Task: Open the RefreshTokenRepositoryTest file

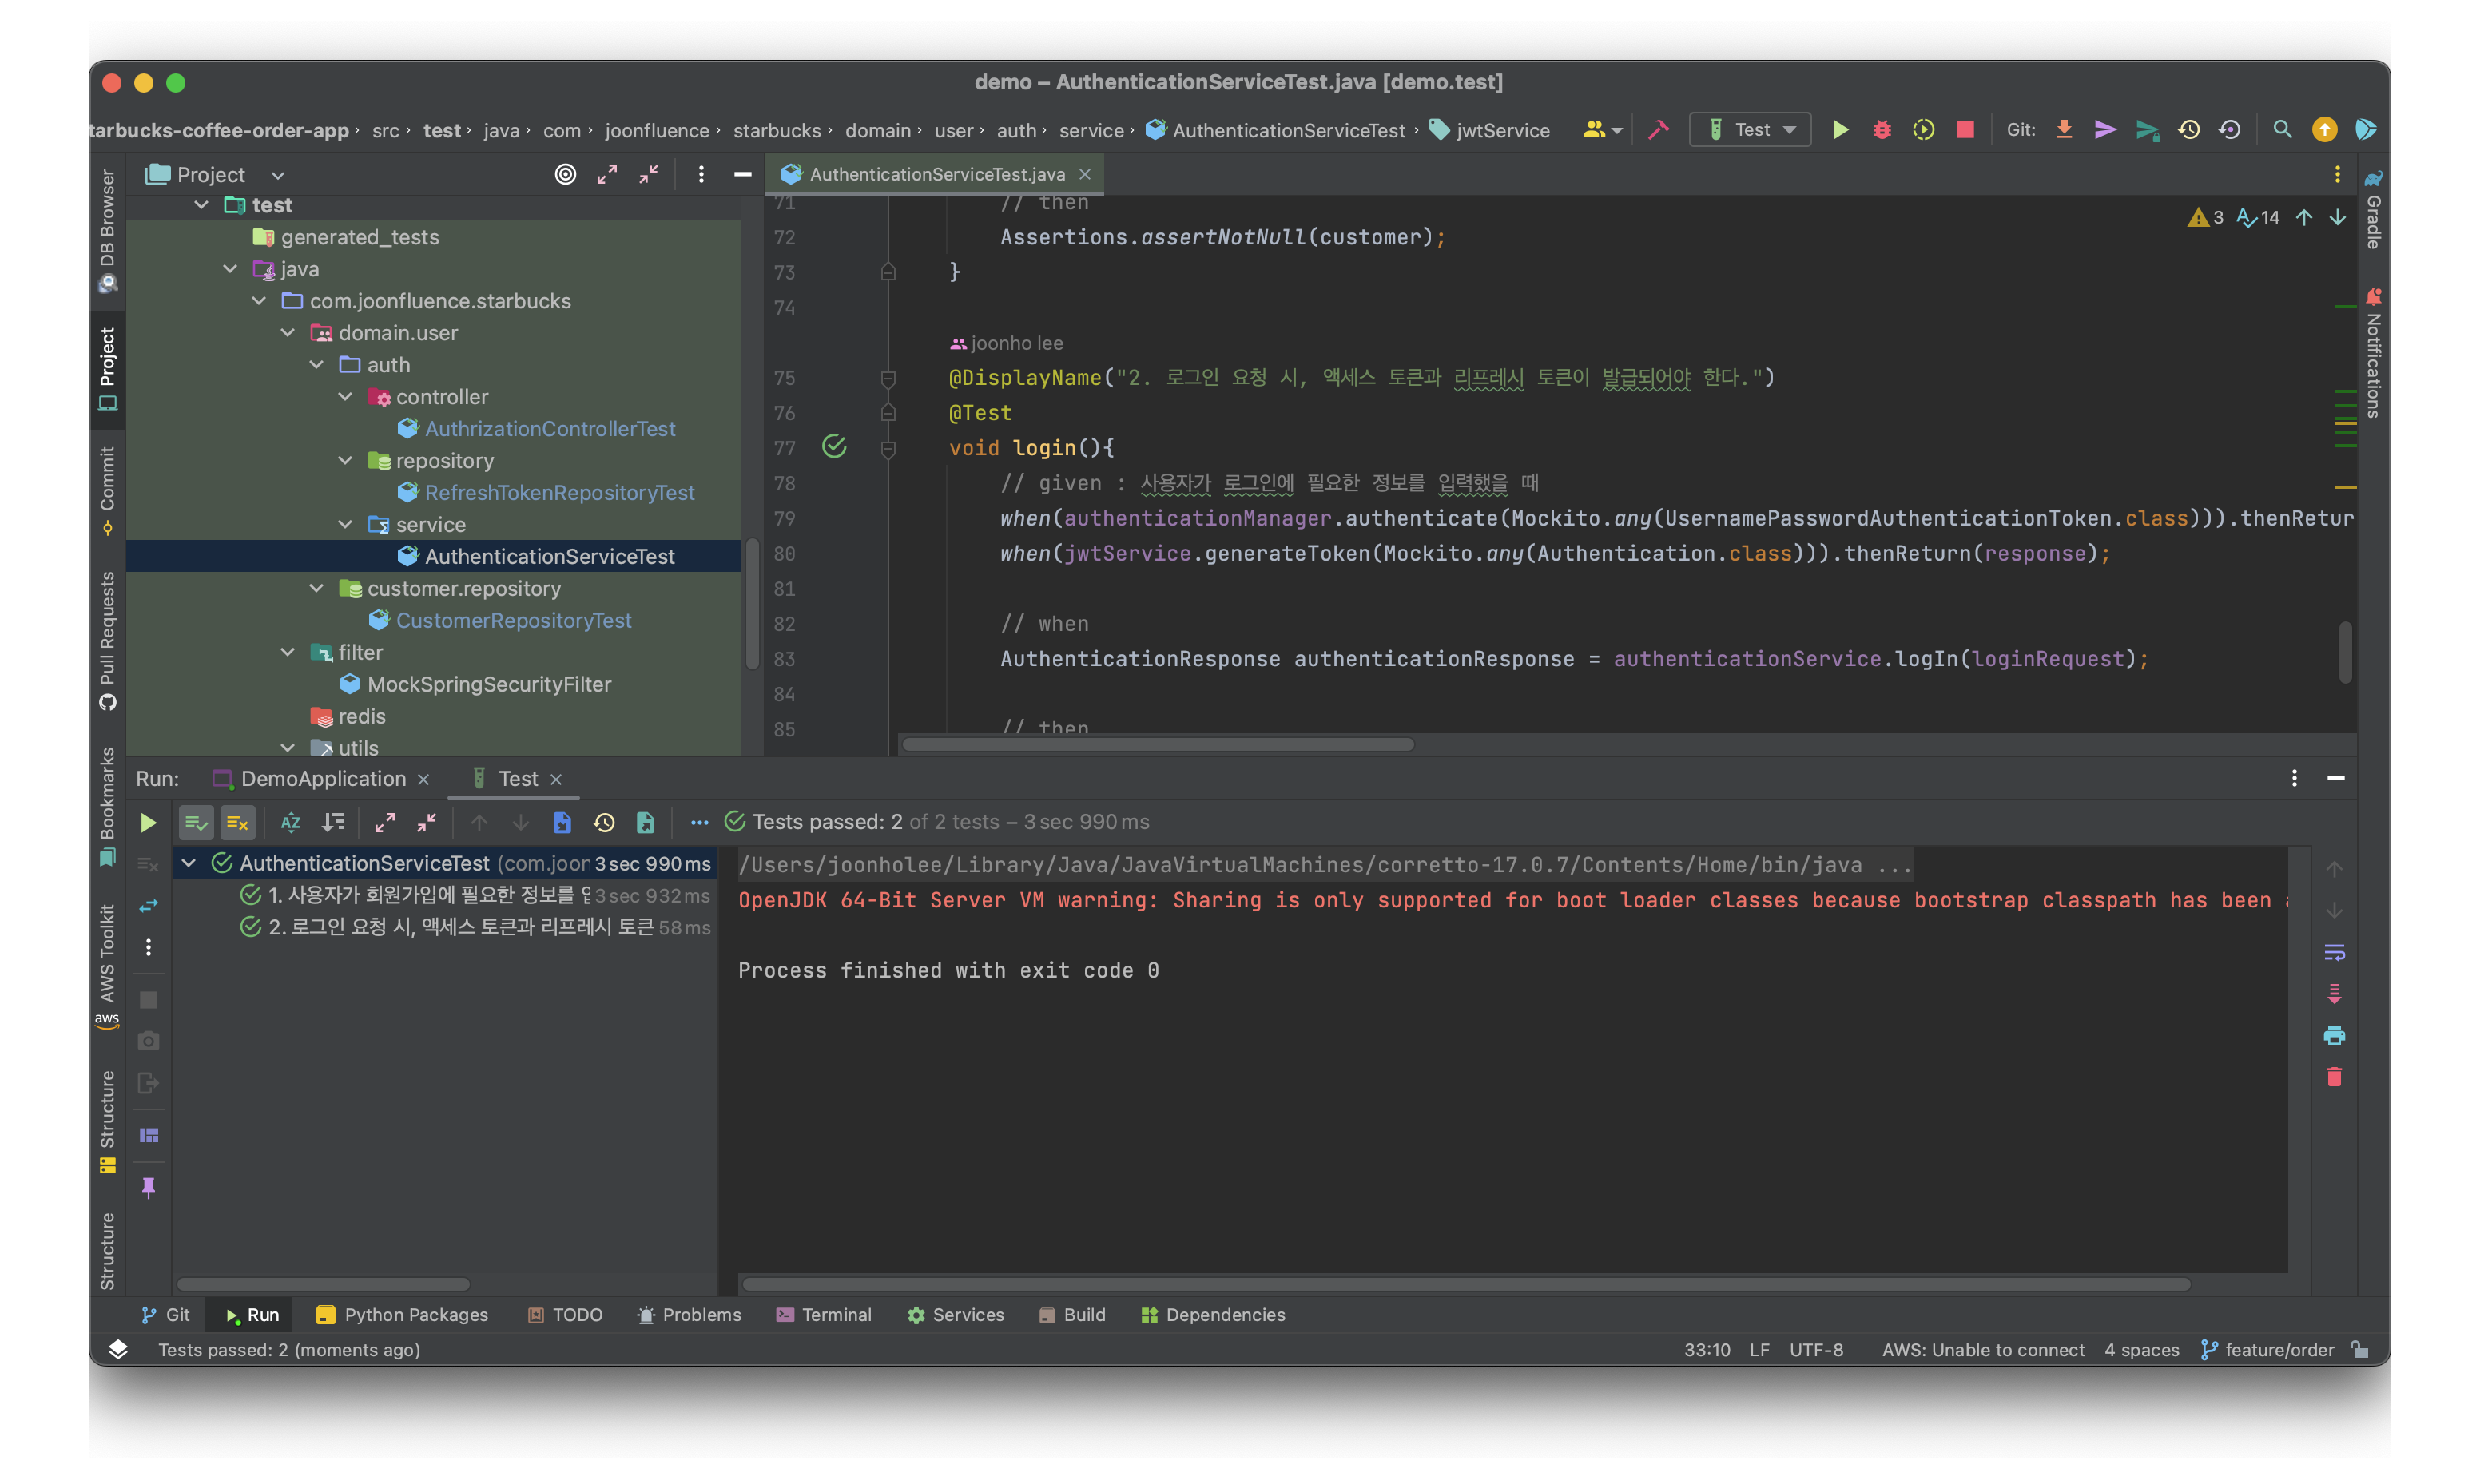Action: (559, 493)
